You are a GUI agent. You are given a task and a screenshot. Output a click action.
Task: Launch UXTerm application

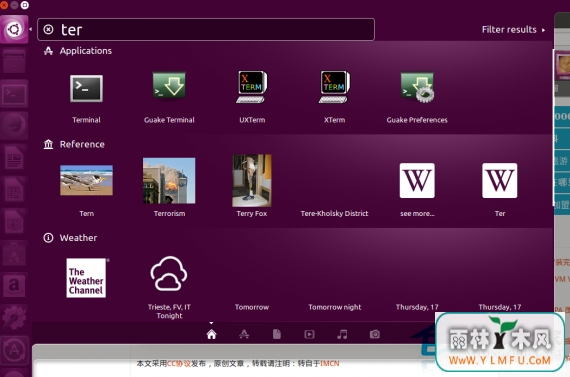point(252,87)
